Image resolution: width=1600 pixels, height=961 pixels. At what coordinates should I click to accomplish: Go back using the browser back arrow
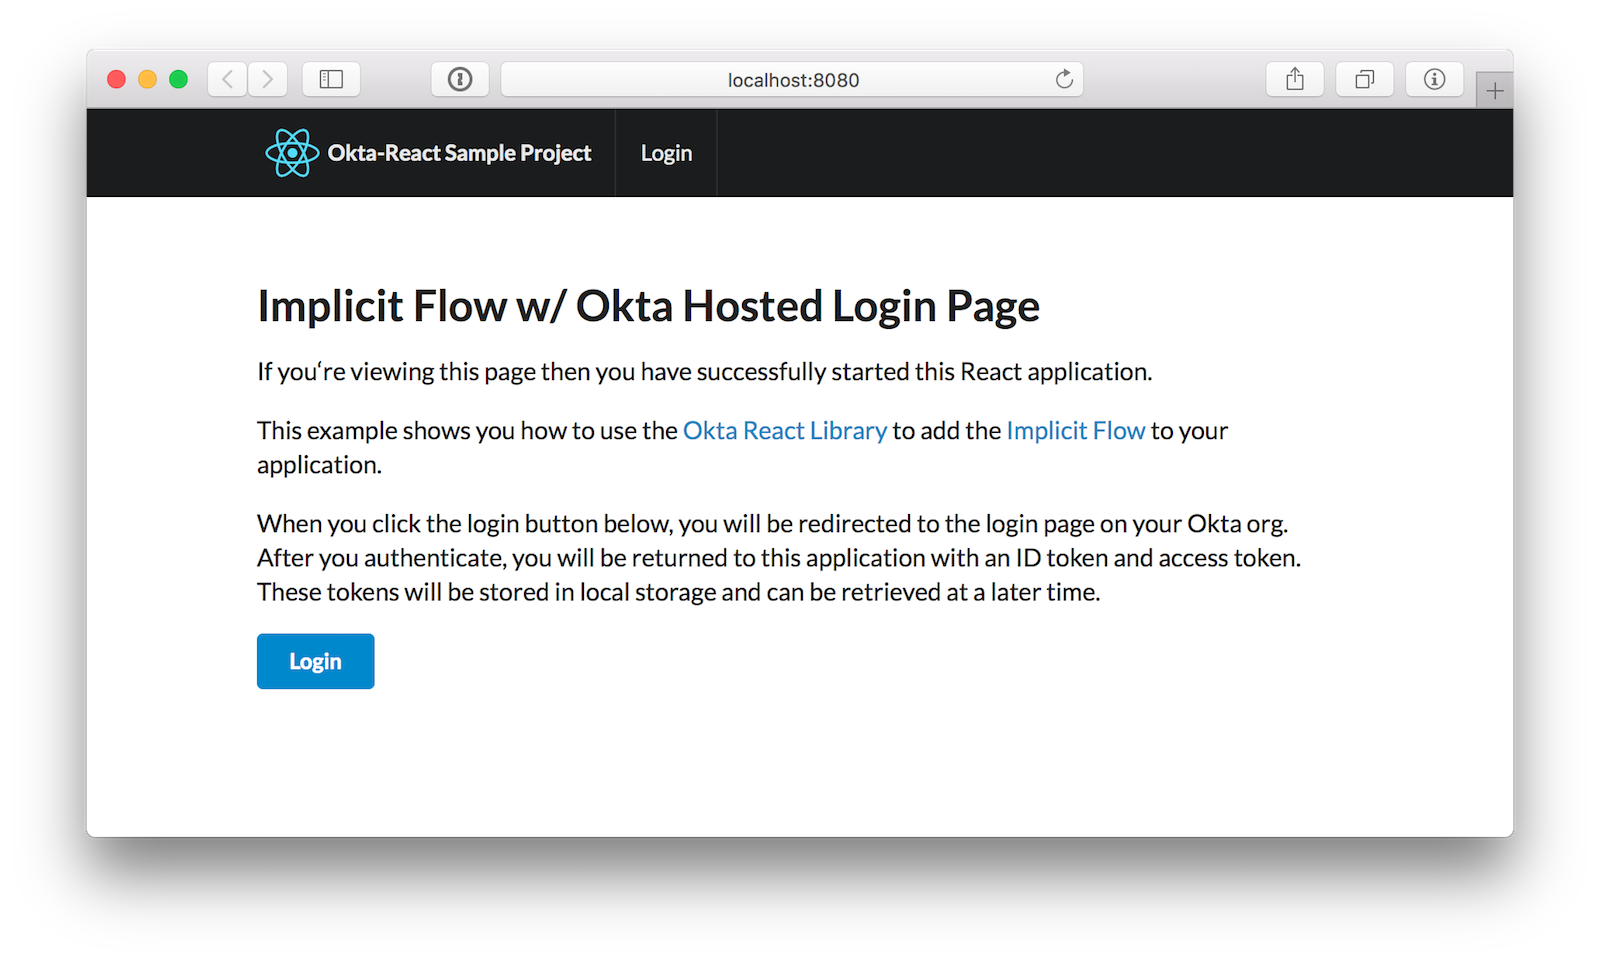(x=228, y=79)
